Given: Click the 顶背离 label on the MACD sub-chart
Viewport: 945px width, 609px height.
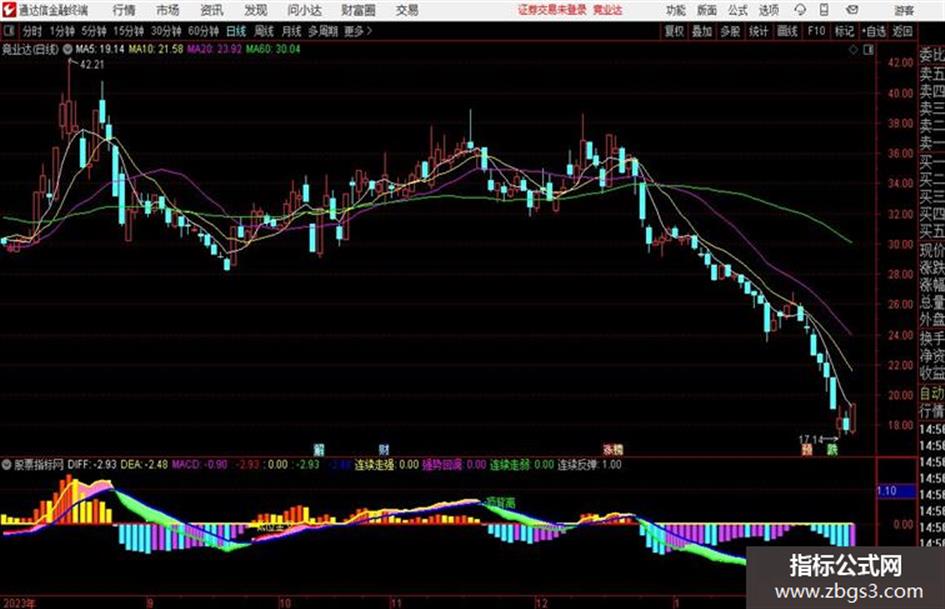Looking at the screenshot, I should coord(501,502).
